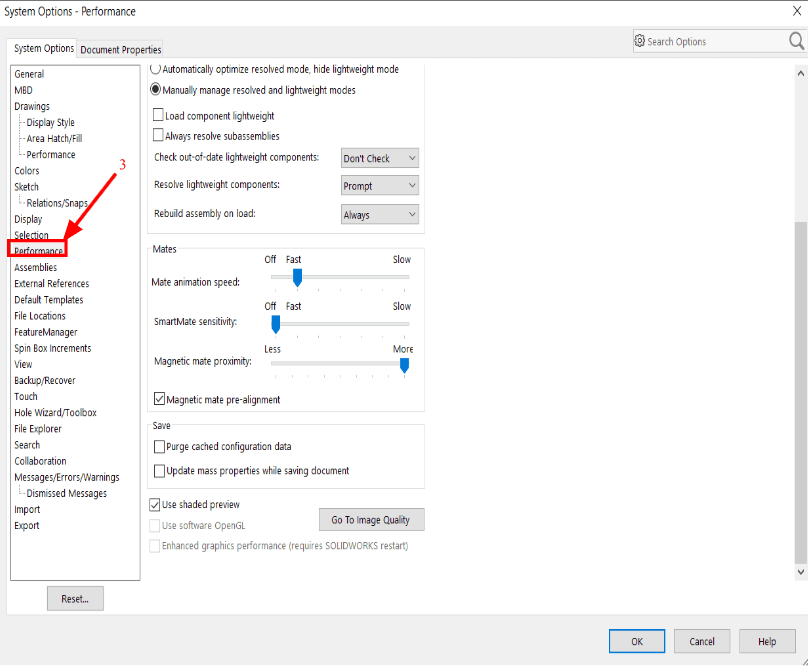
Task: Select Default Templates category
Action: click(x=48, y=299)
